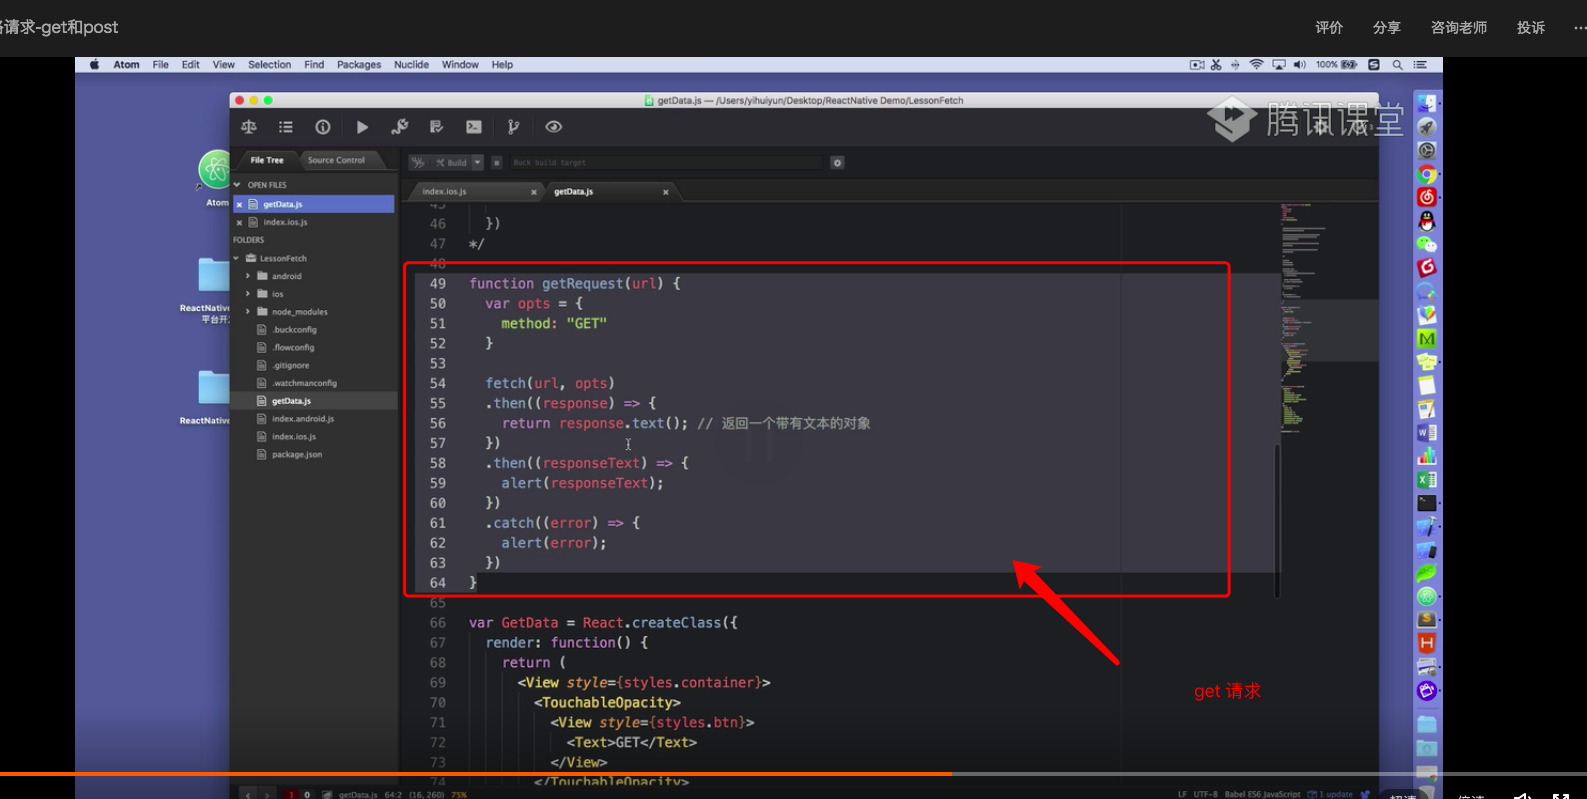Collapse the LessonFetch root folder

tap(237, 258)
